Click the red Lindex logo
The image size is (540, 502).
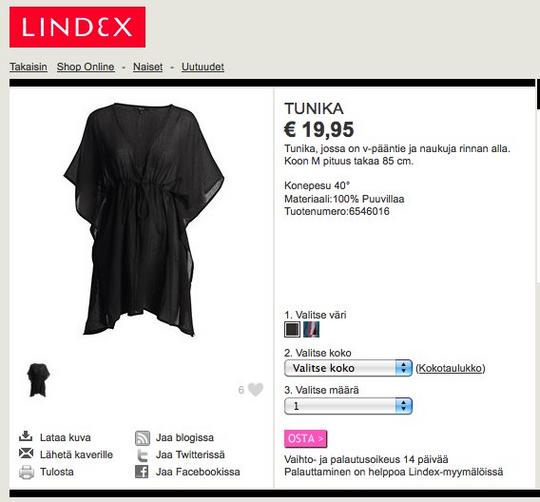[x=77, y=27]
